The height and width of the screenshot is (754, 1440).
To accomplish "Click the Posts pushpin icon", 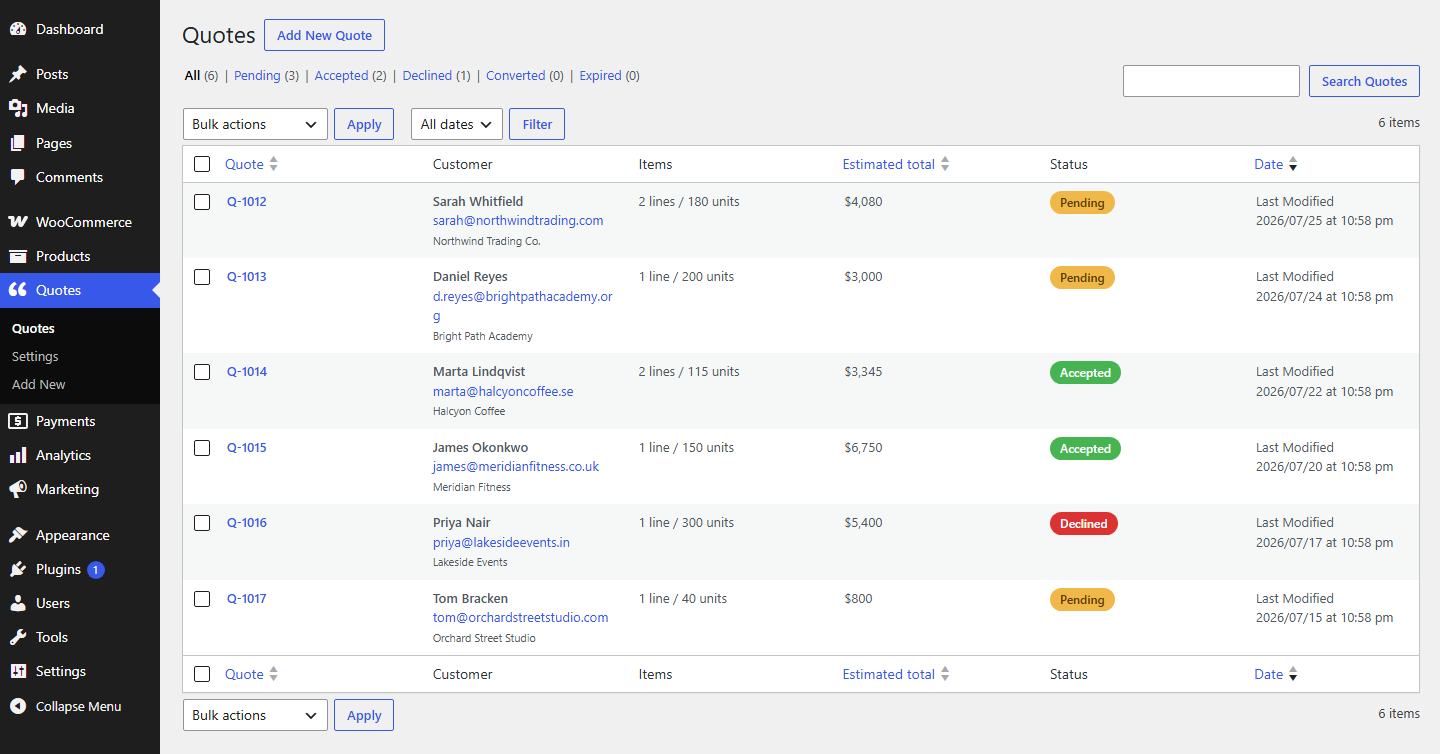I will (18, 74).
